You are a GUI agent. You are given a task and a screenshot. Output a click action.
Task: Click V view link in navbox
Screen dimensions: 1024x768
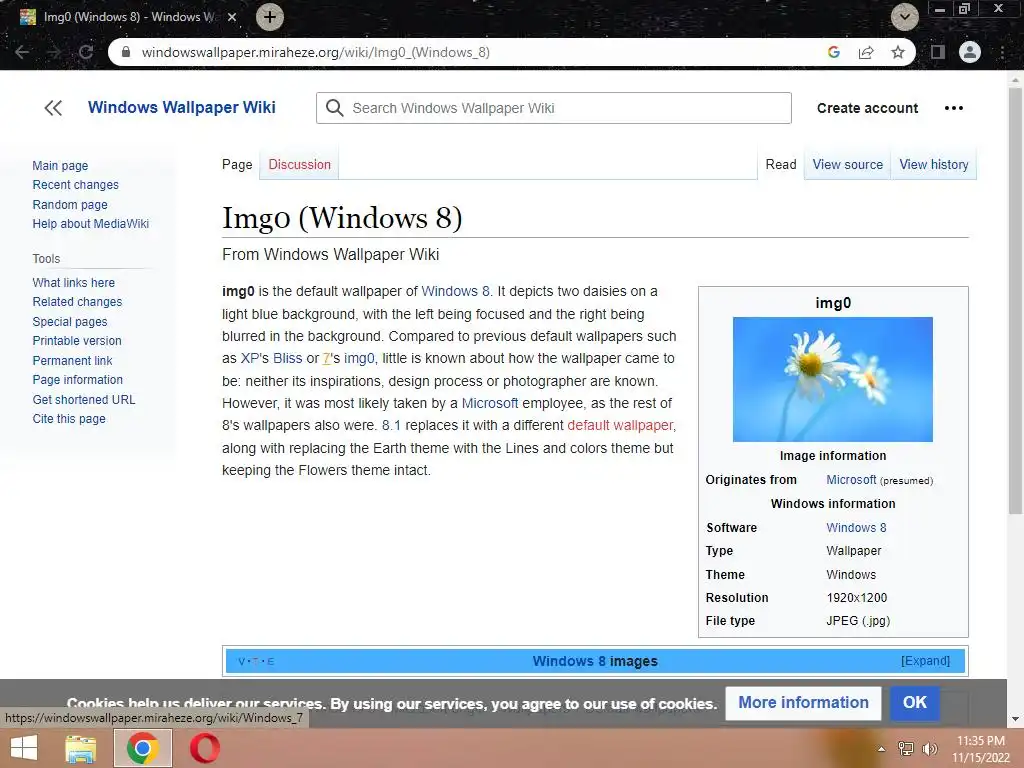click(x=241, y=662)
